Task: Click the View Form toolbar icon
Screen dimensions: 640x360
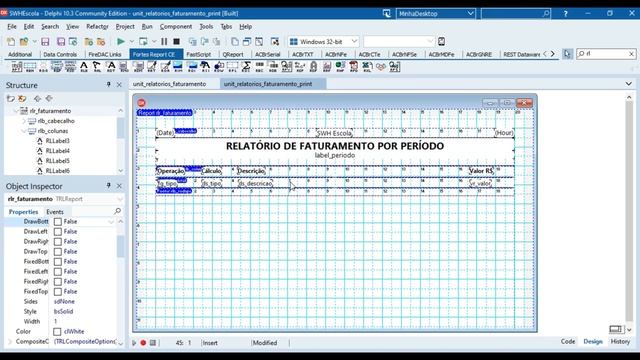Action: pyautogui.click(x=247, y=42)
